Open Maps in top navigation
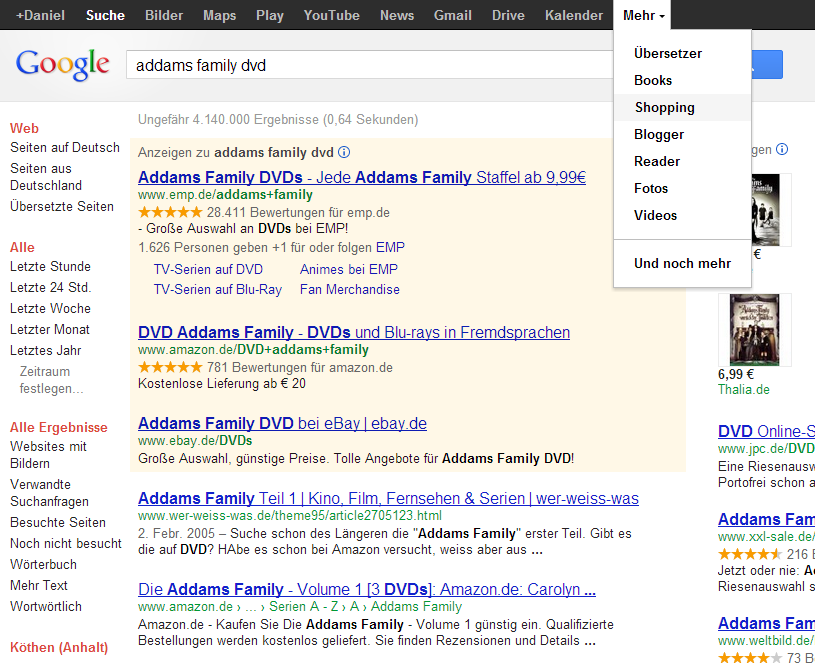Viewport: 815px width, 663px height. 219,16
